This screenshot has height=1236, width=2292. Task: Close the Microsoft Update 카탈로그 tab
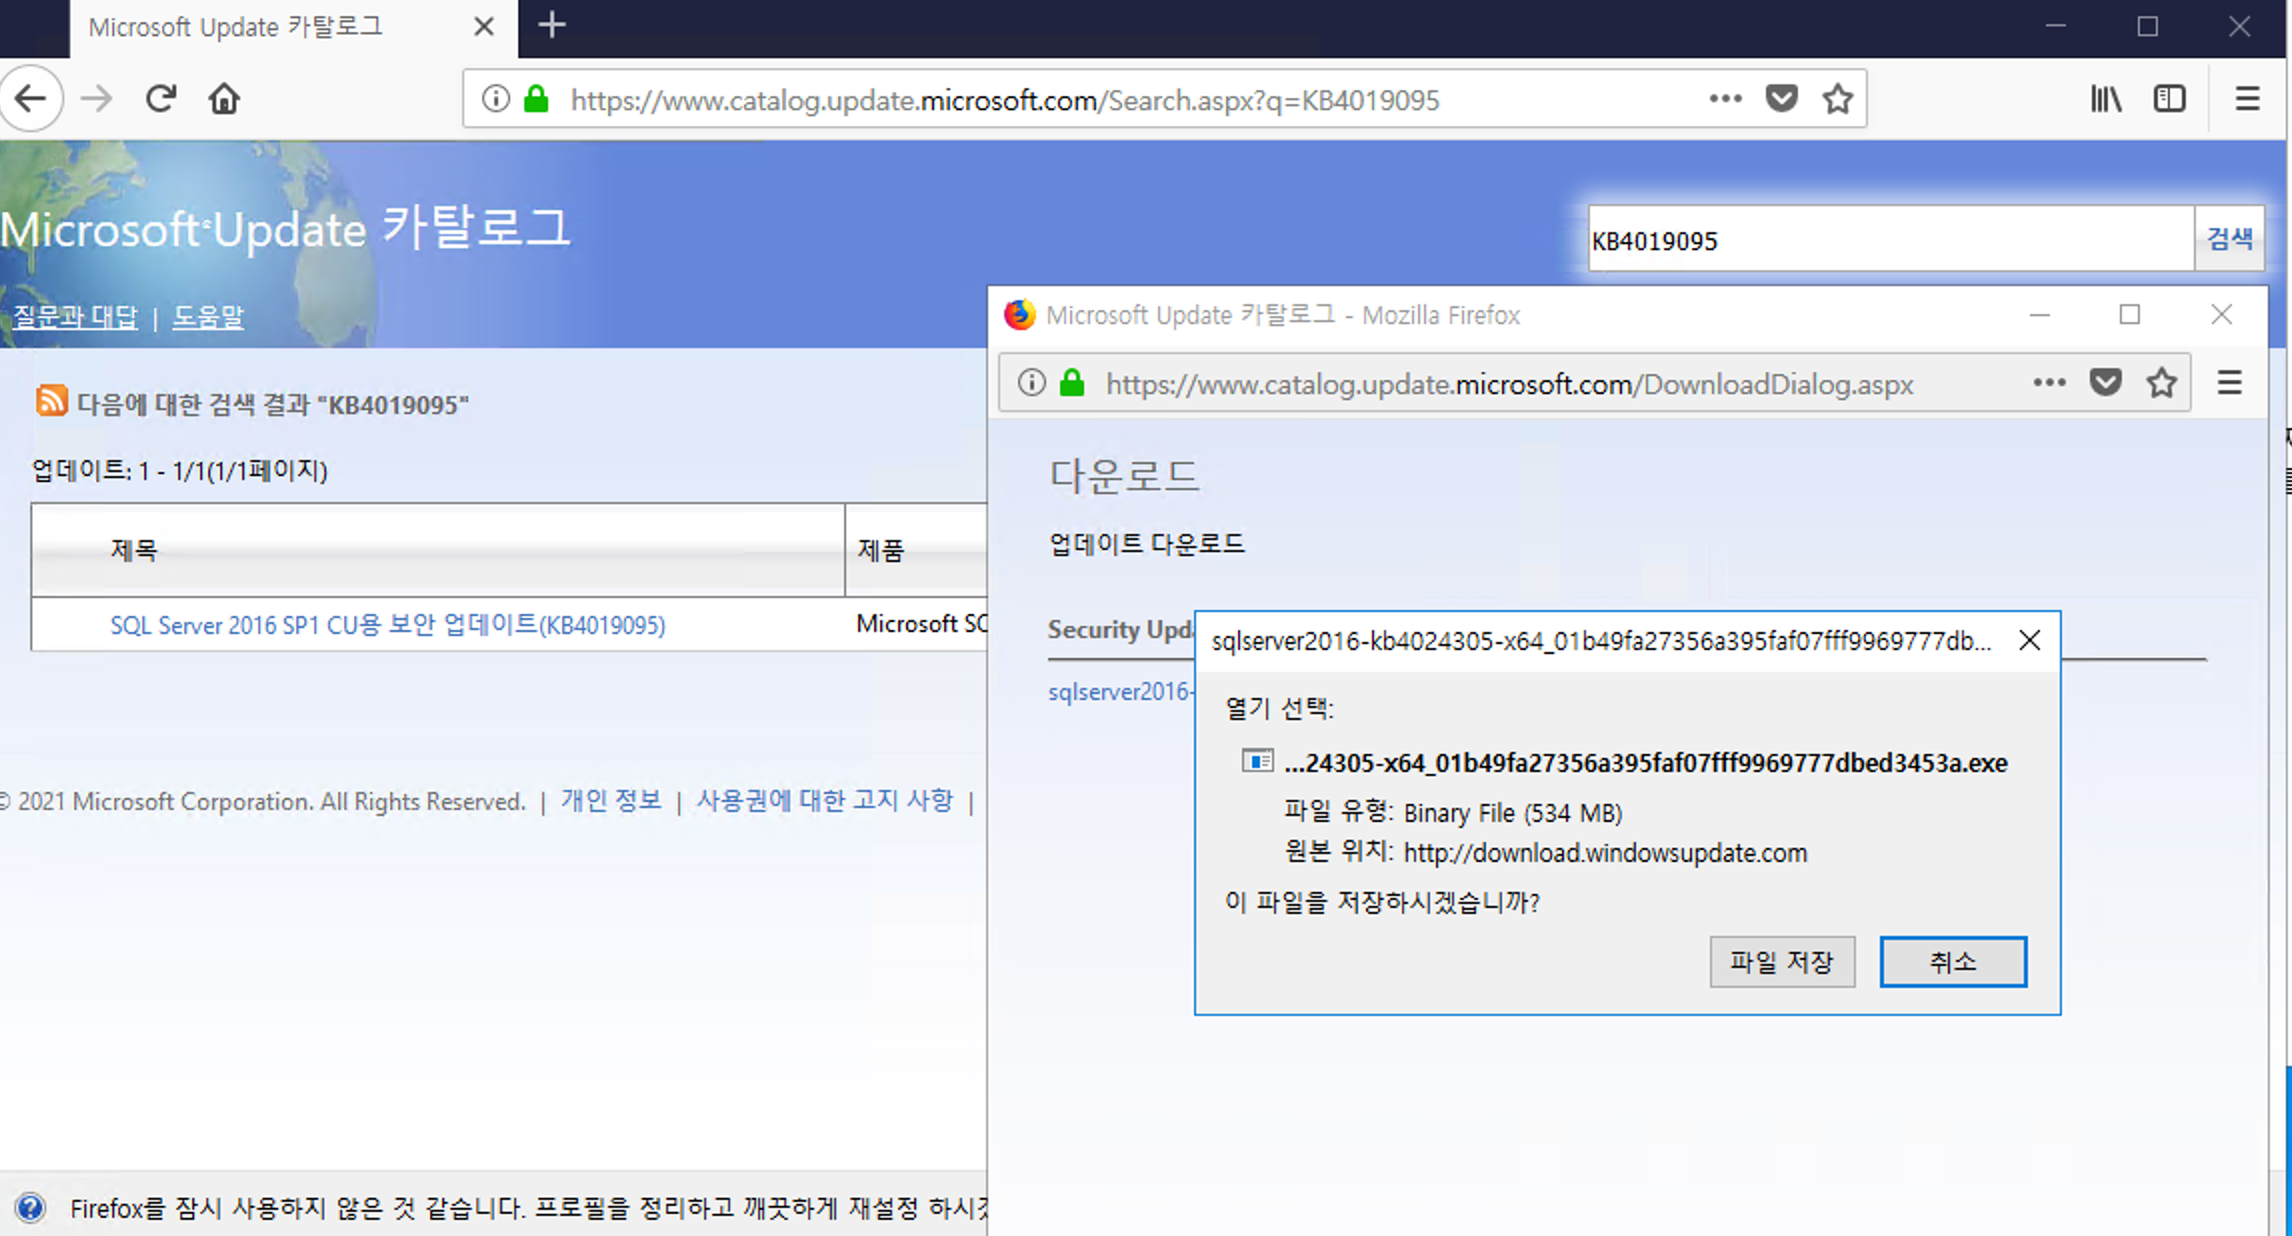click(x=484, y=27)
